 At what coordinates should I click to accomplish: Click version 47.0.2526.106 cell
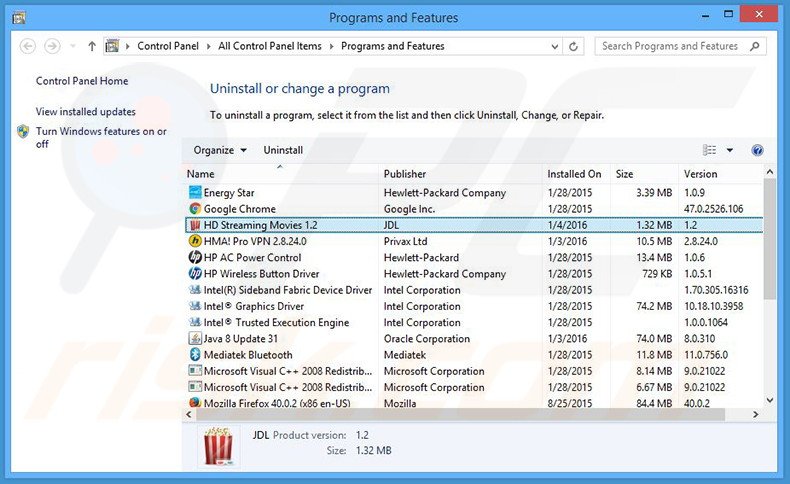point(713,209)
